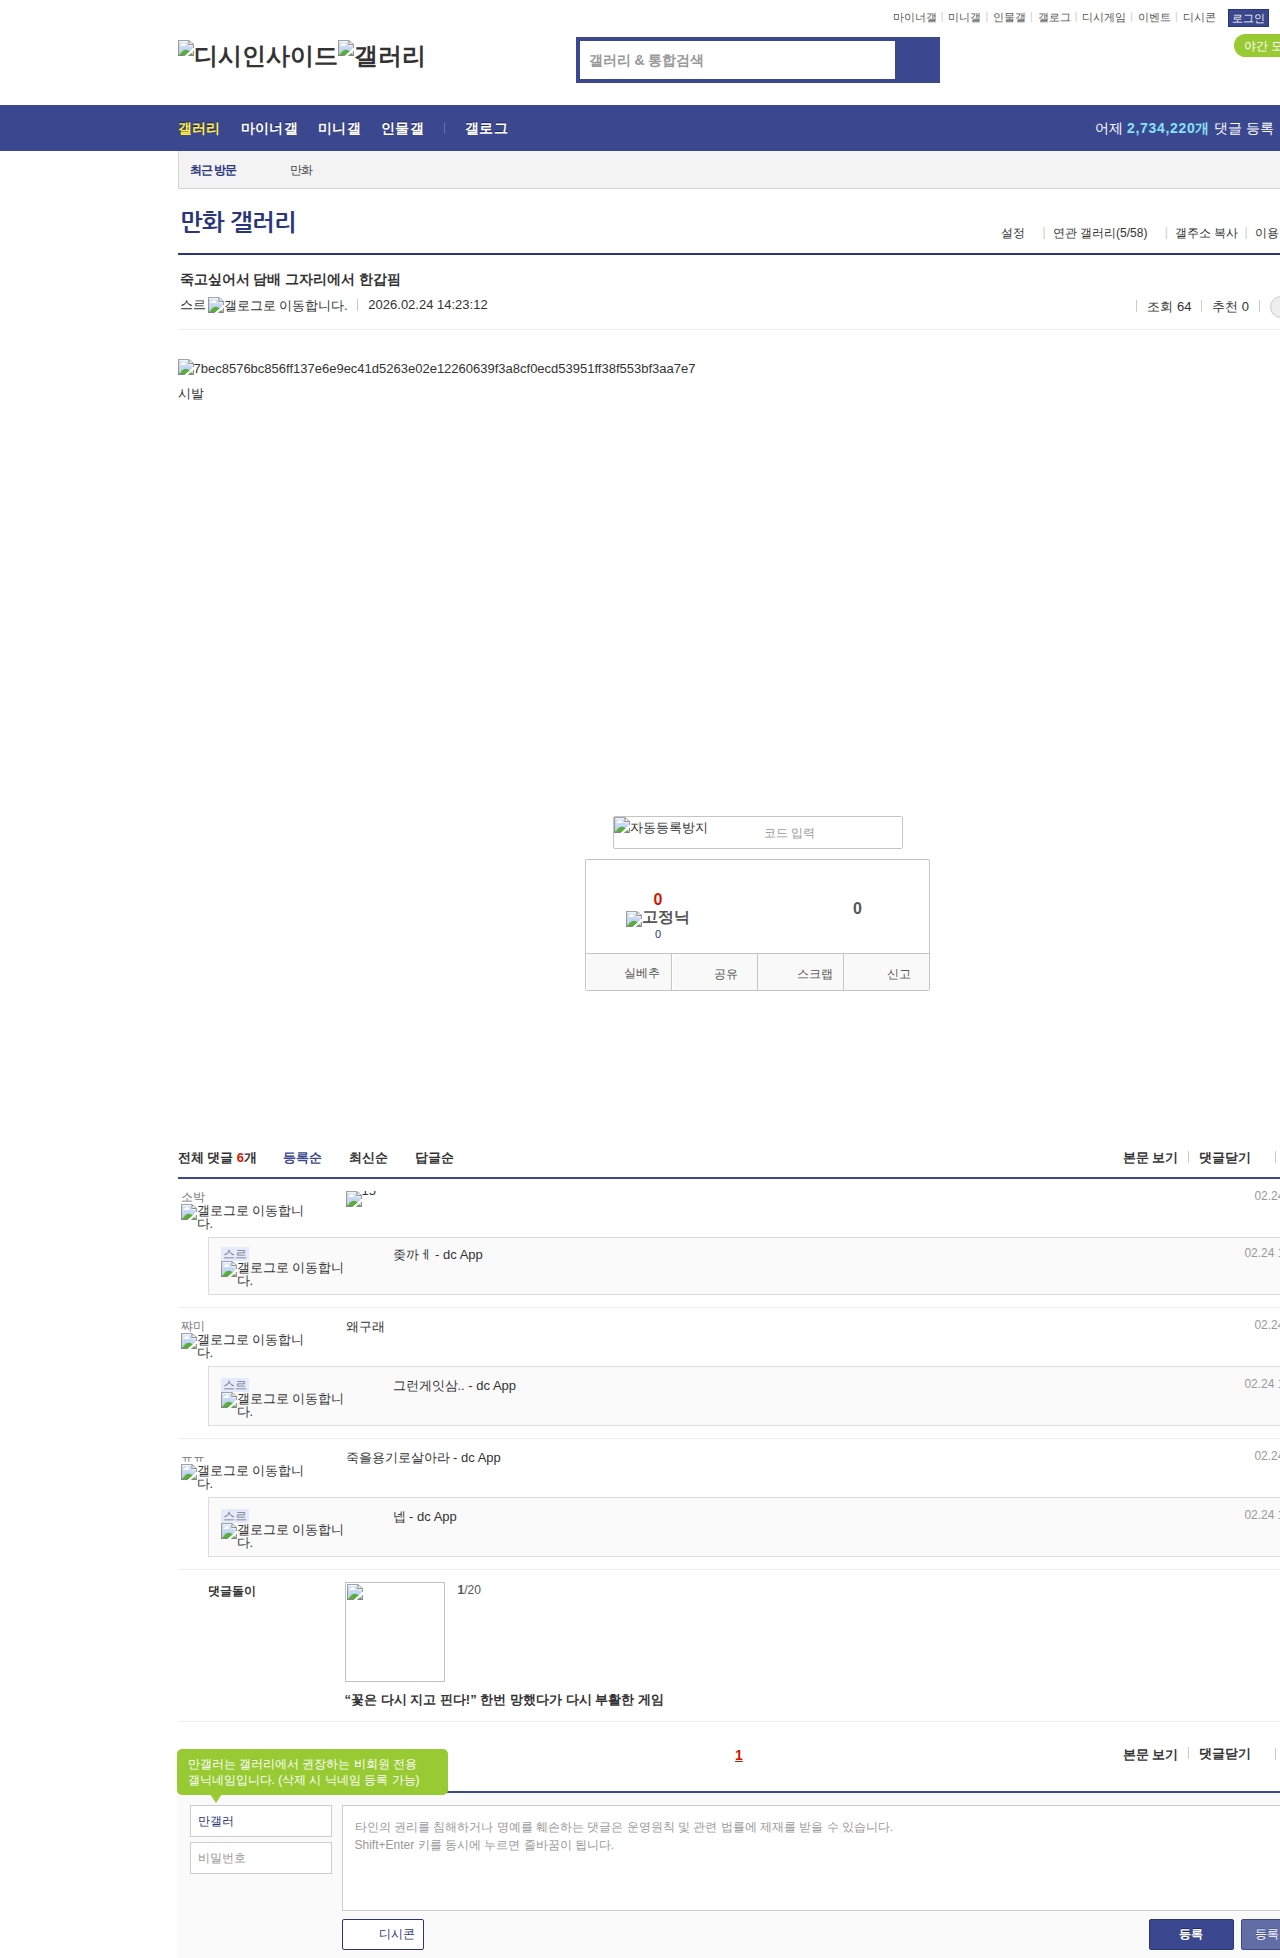The height and width of the screenshot is (1958, 1280).
Task: Open the 마이너갤 tab in navigation bar
Action: pos(269,129)
